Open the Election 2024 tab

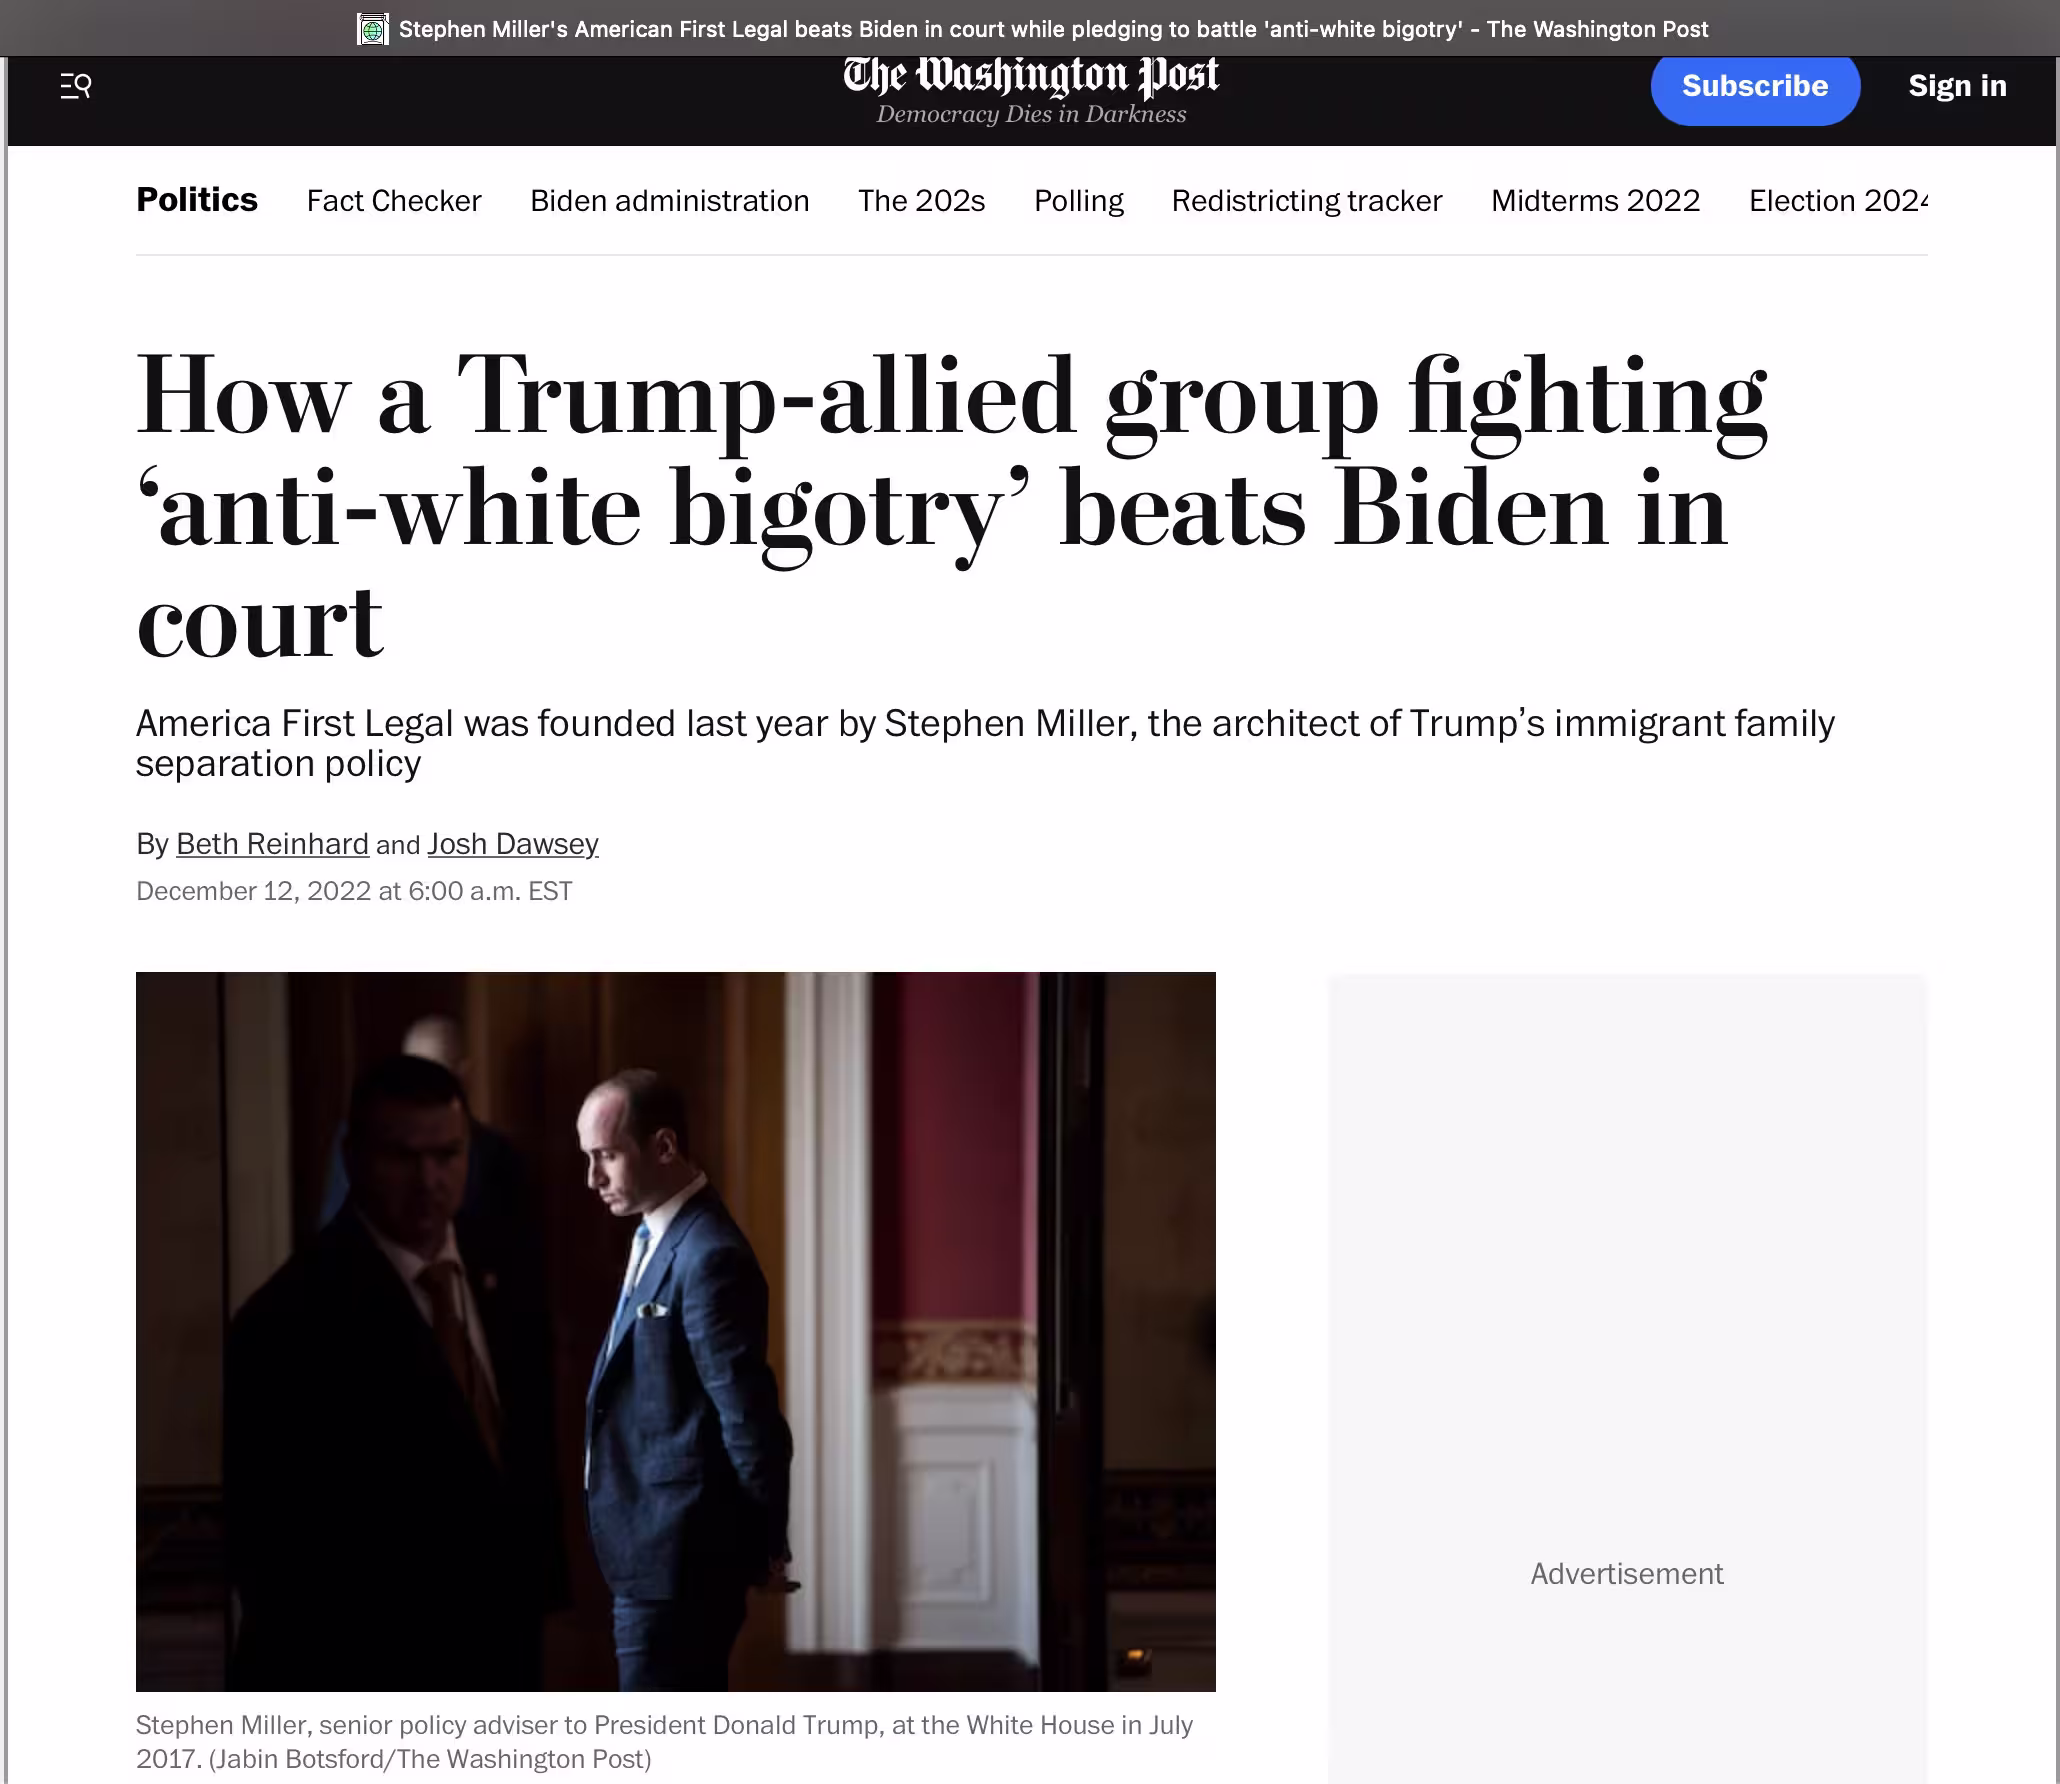coord(1838,201)
